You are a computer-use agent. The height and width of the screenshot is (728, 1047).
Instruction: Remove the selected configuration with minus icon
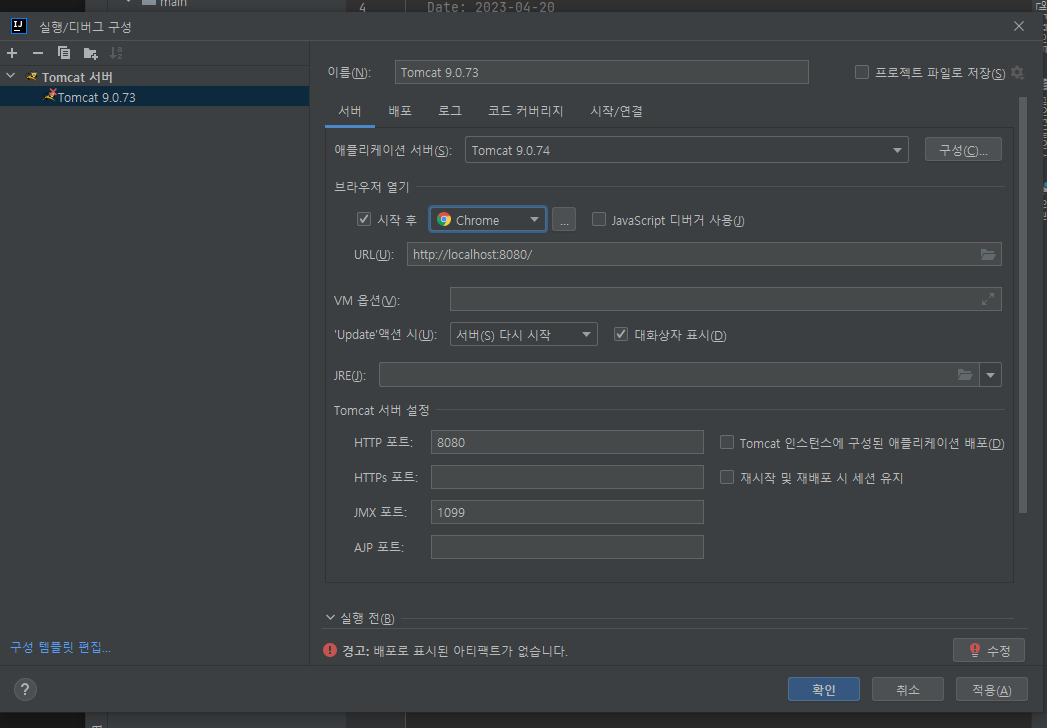[38, 53]
